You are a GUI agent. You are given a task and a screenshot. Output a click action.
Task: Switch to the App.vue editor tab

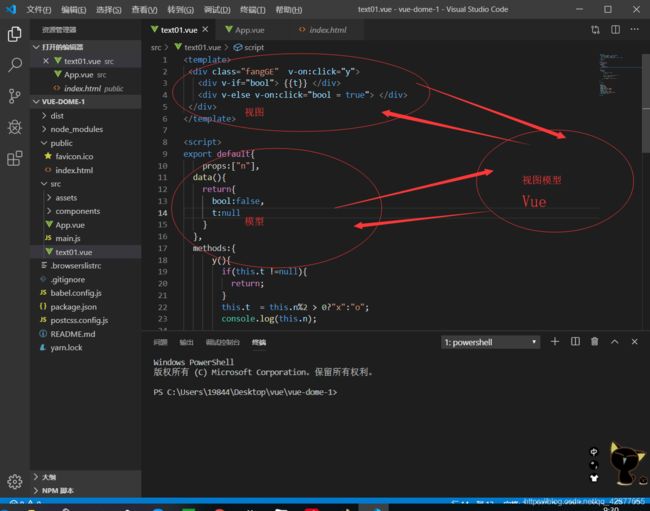coord(249,29)
